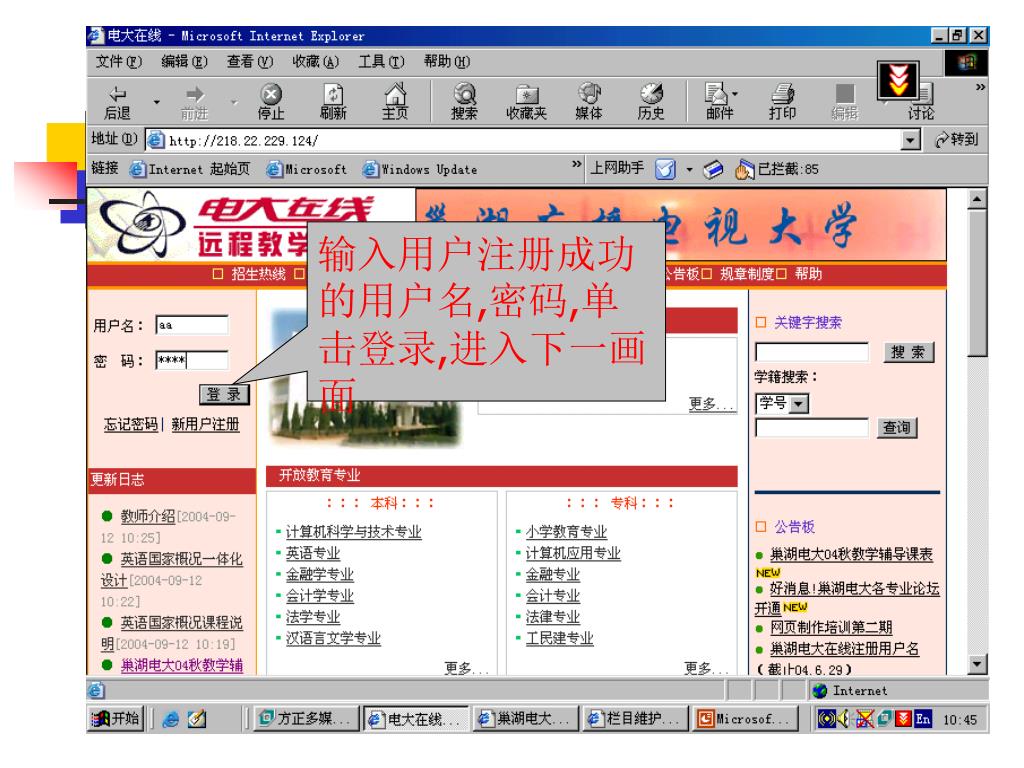The height and width of the screenshot is (768, 1024).
Task: Click the IE quick launch icon in taskbar
Action: click(x=170, y=719)
